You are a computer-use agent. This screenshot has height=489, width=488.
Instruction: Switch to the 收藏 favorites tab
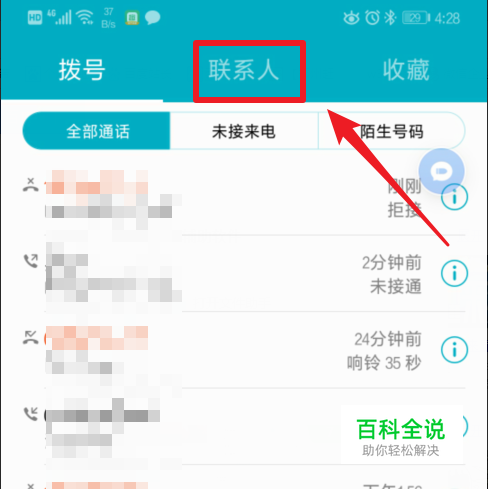(406, 70)
